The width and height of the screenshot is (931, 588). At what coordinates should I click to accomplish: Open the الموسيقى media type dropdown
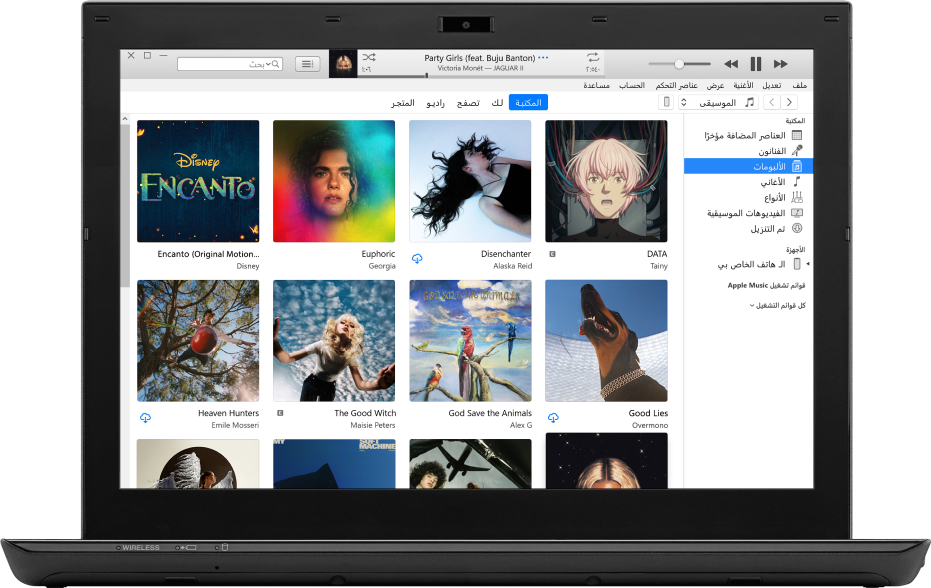pos(717,102)
